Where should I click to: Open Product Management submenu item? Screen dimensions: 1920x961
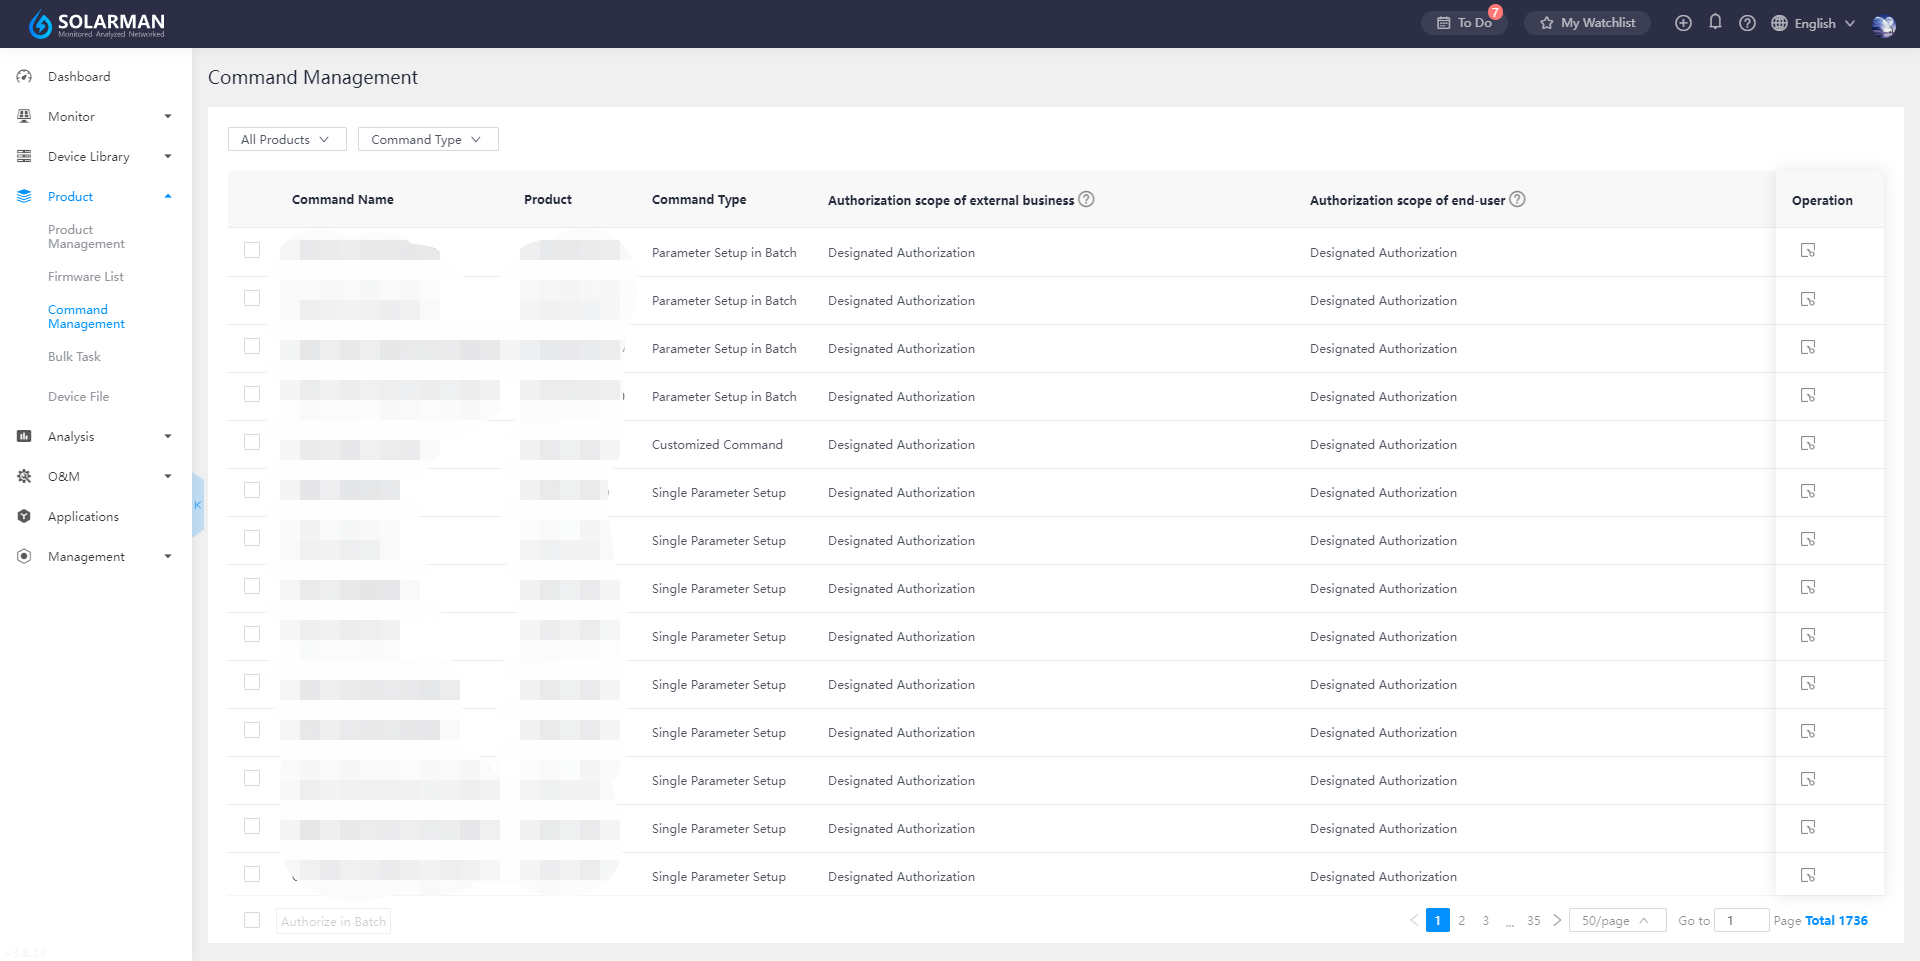tap(86, 236)
